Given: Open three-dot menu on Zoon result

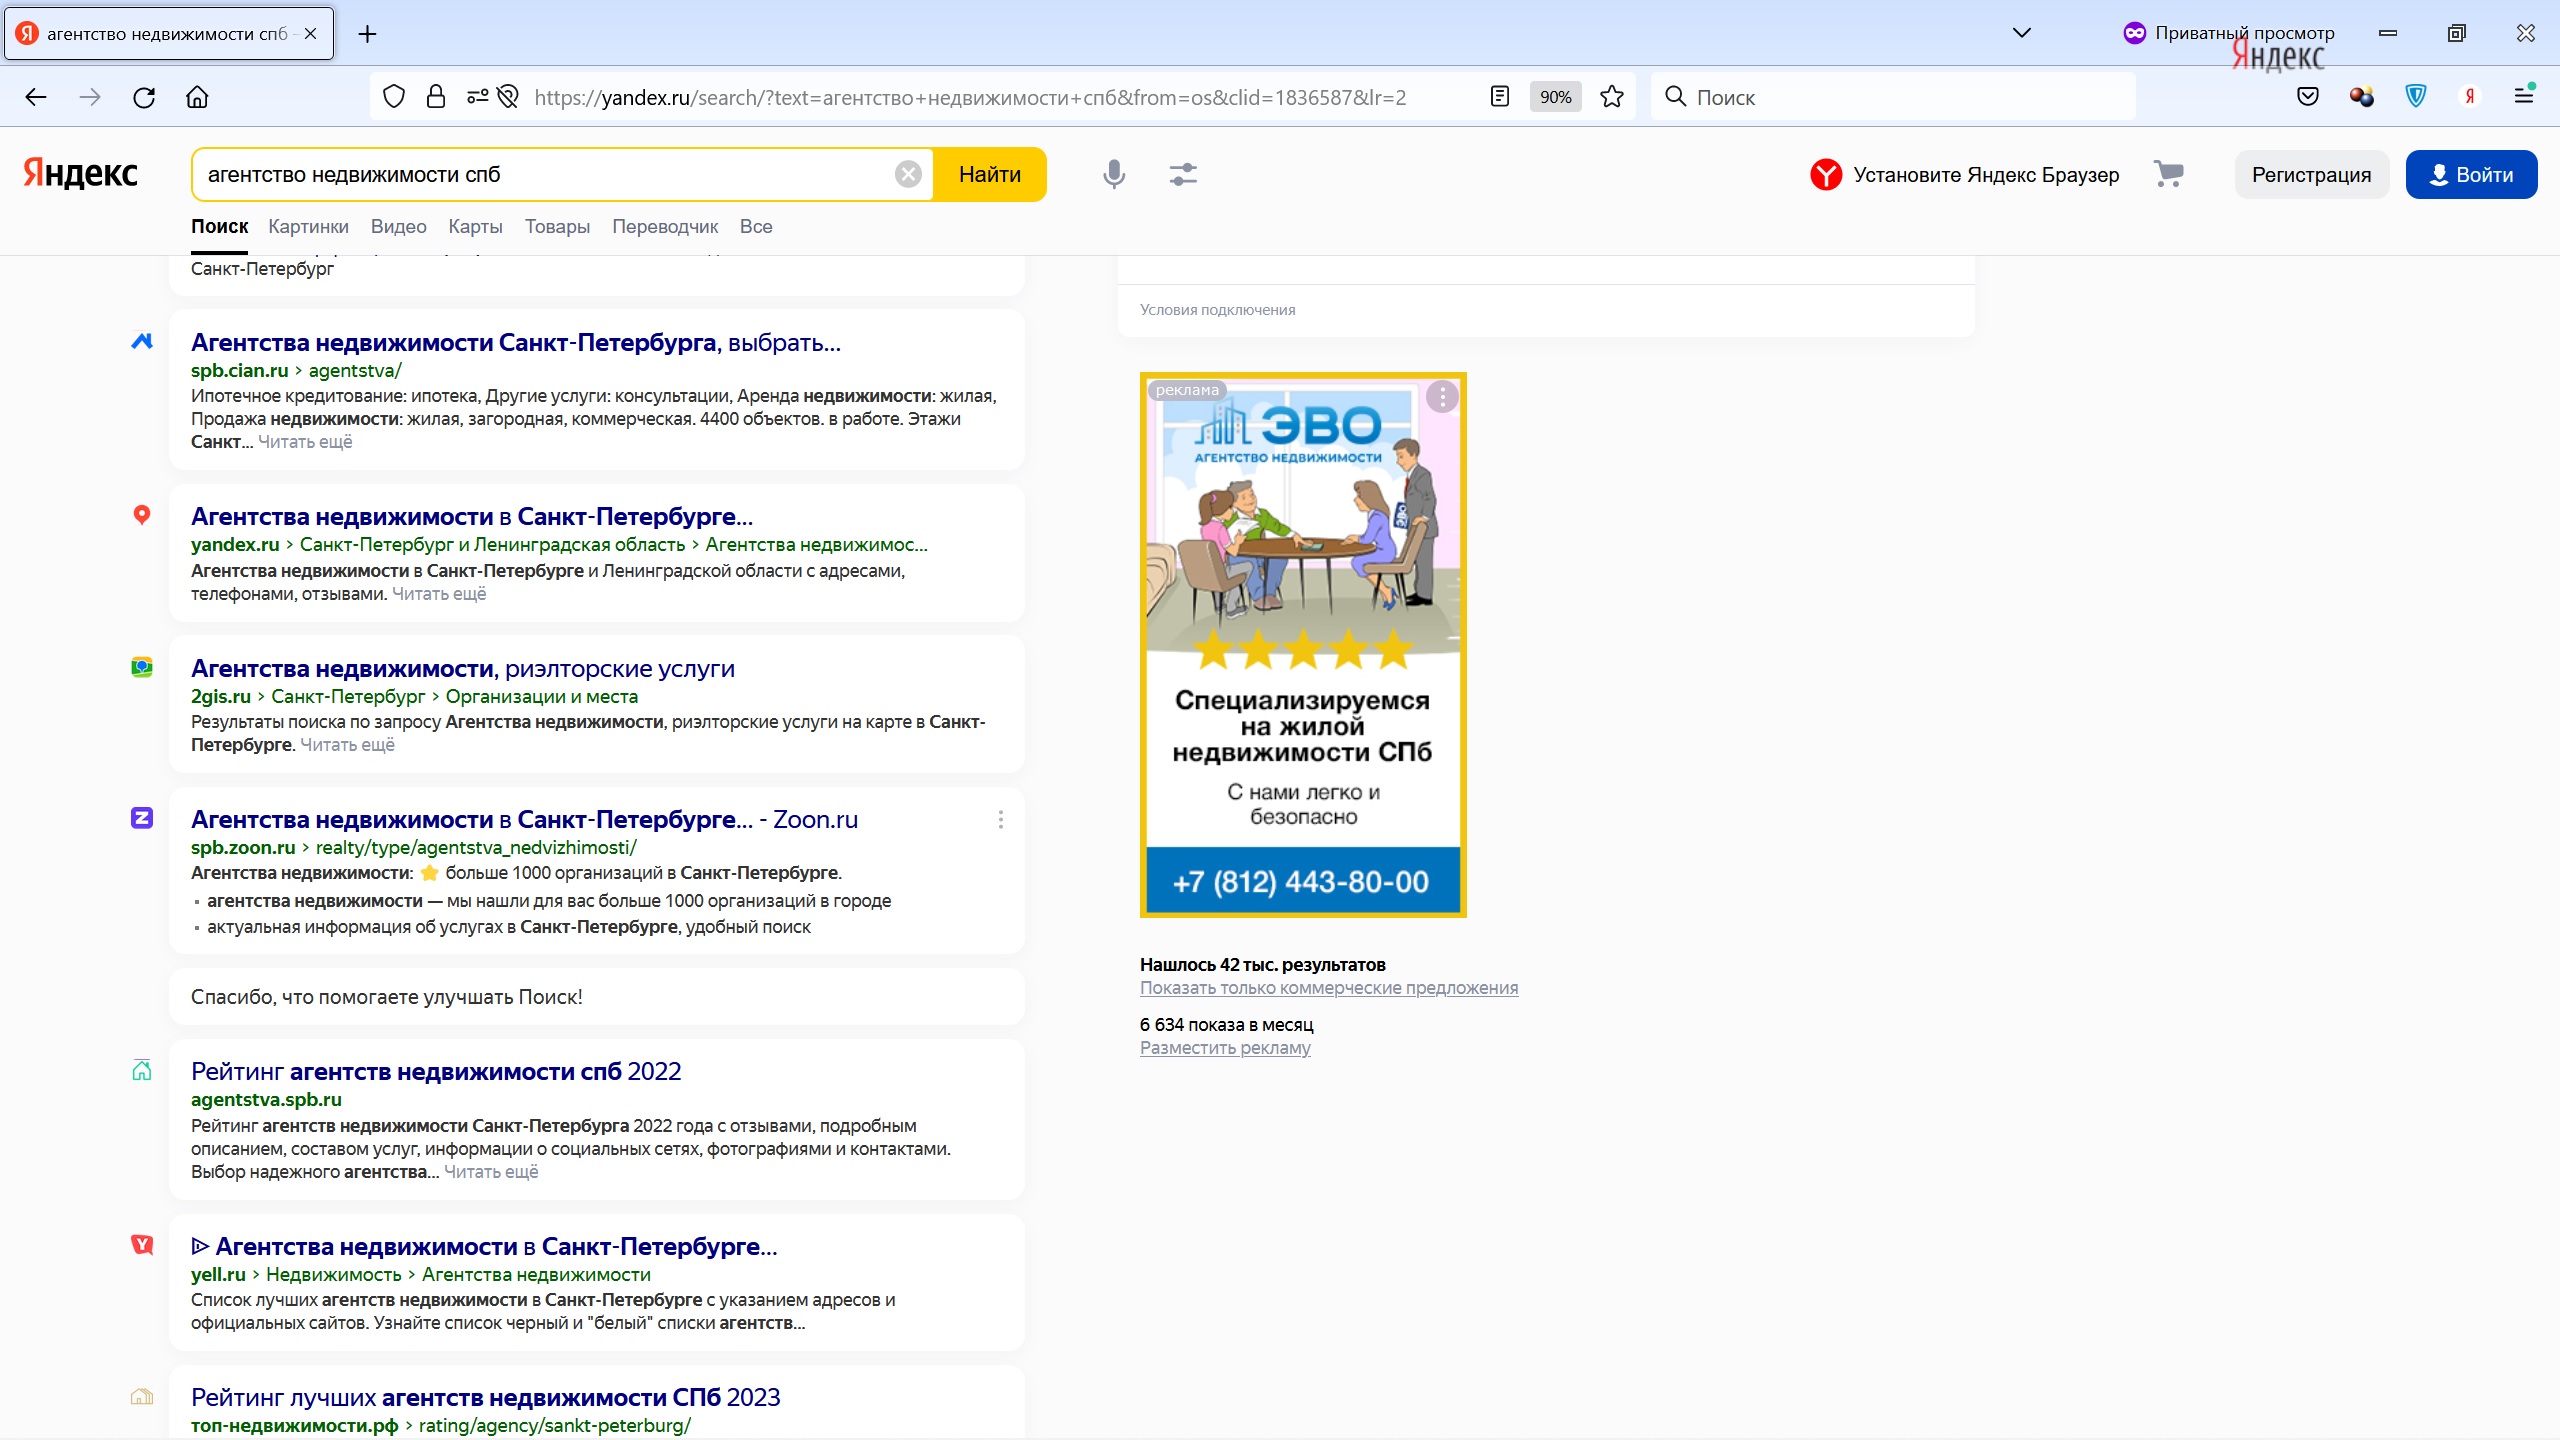Looking at the screenshot, I should 1001,820.
